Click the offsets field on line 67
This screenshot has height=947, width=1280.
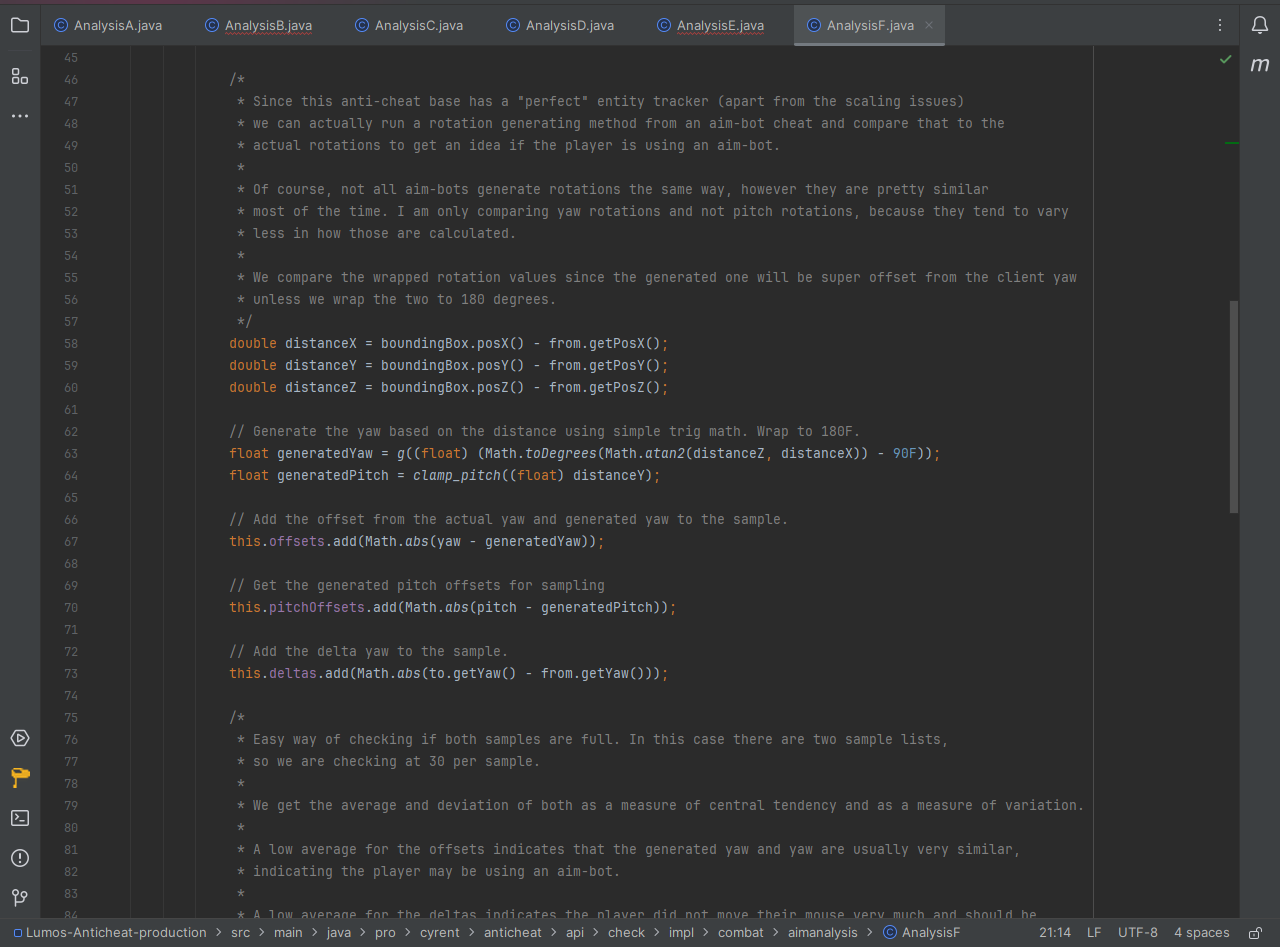point(297,541)
